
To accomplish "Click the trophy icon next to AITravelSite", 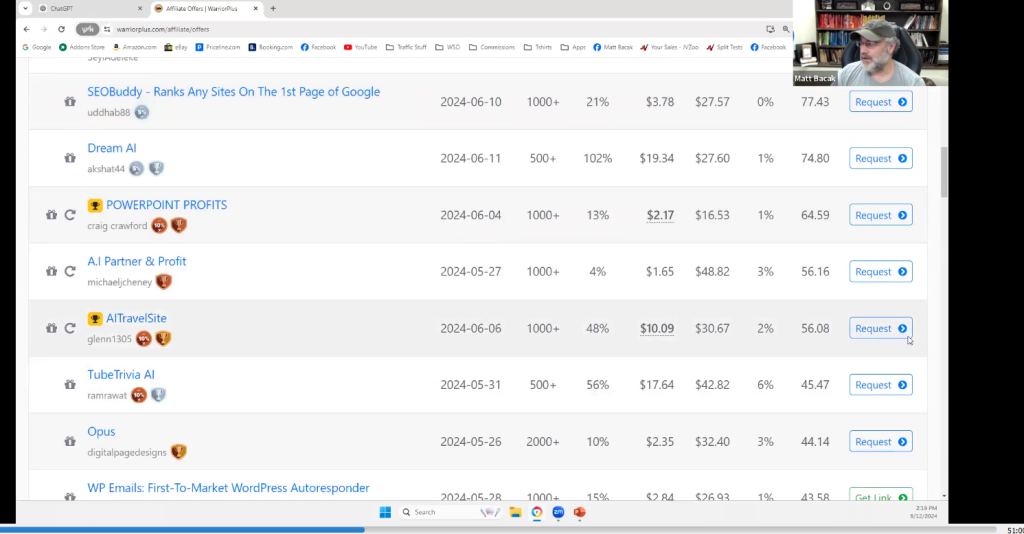I will coord(95,319).
